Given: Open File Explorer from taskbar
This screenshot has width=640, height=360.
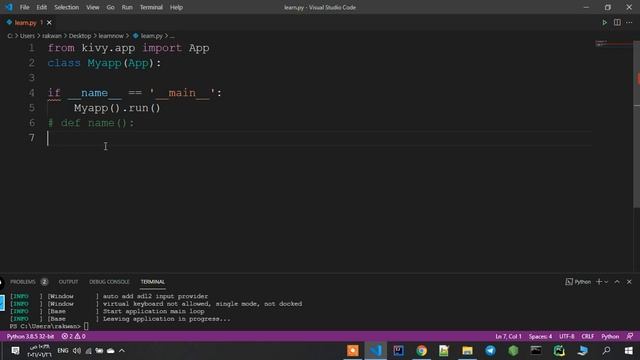Looking at the screenshot, I should pyautogui.click(x=467, y=351).
